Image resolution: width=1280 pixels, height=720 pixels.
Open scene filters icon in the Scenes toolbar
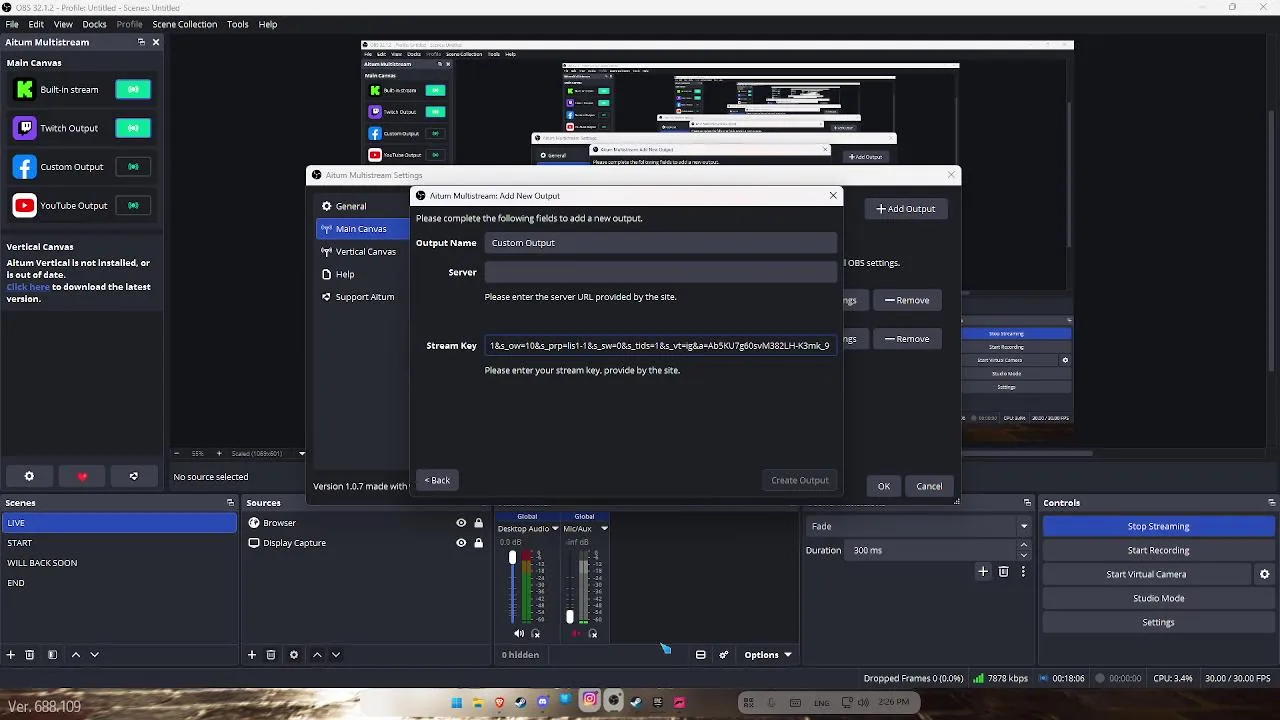tap(52, 655)
